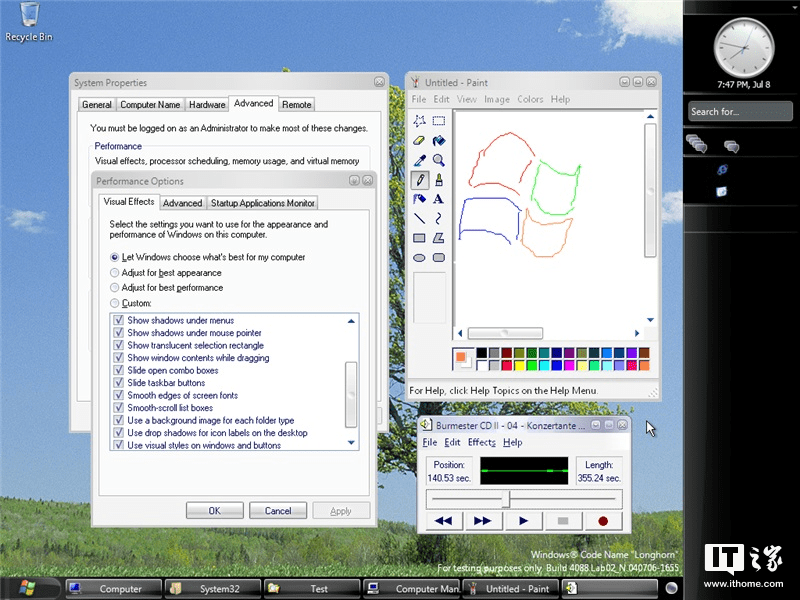This screenshot has height=600, width=800.
Task: Cancel the Performance Options dialog
Action: coord(278,510)
